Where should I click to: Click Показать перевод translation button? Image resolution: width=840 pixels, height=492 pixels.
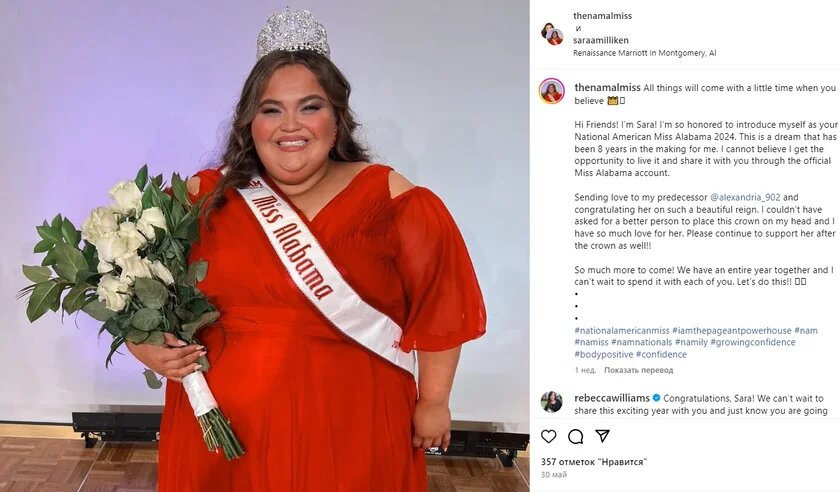[x=639, y=370]
